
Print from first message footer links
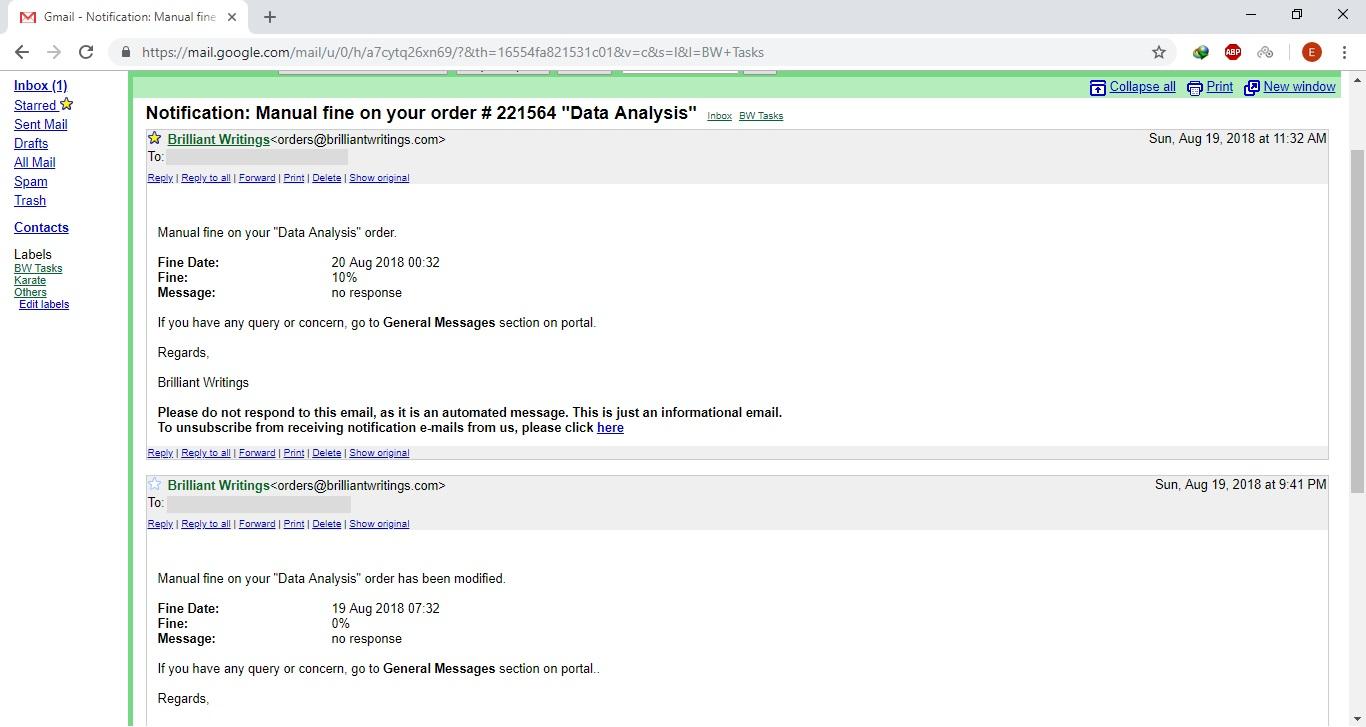click(294, 453)
